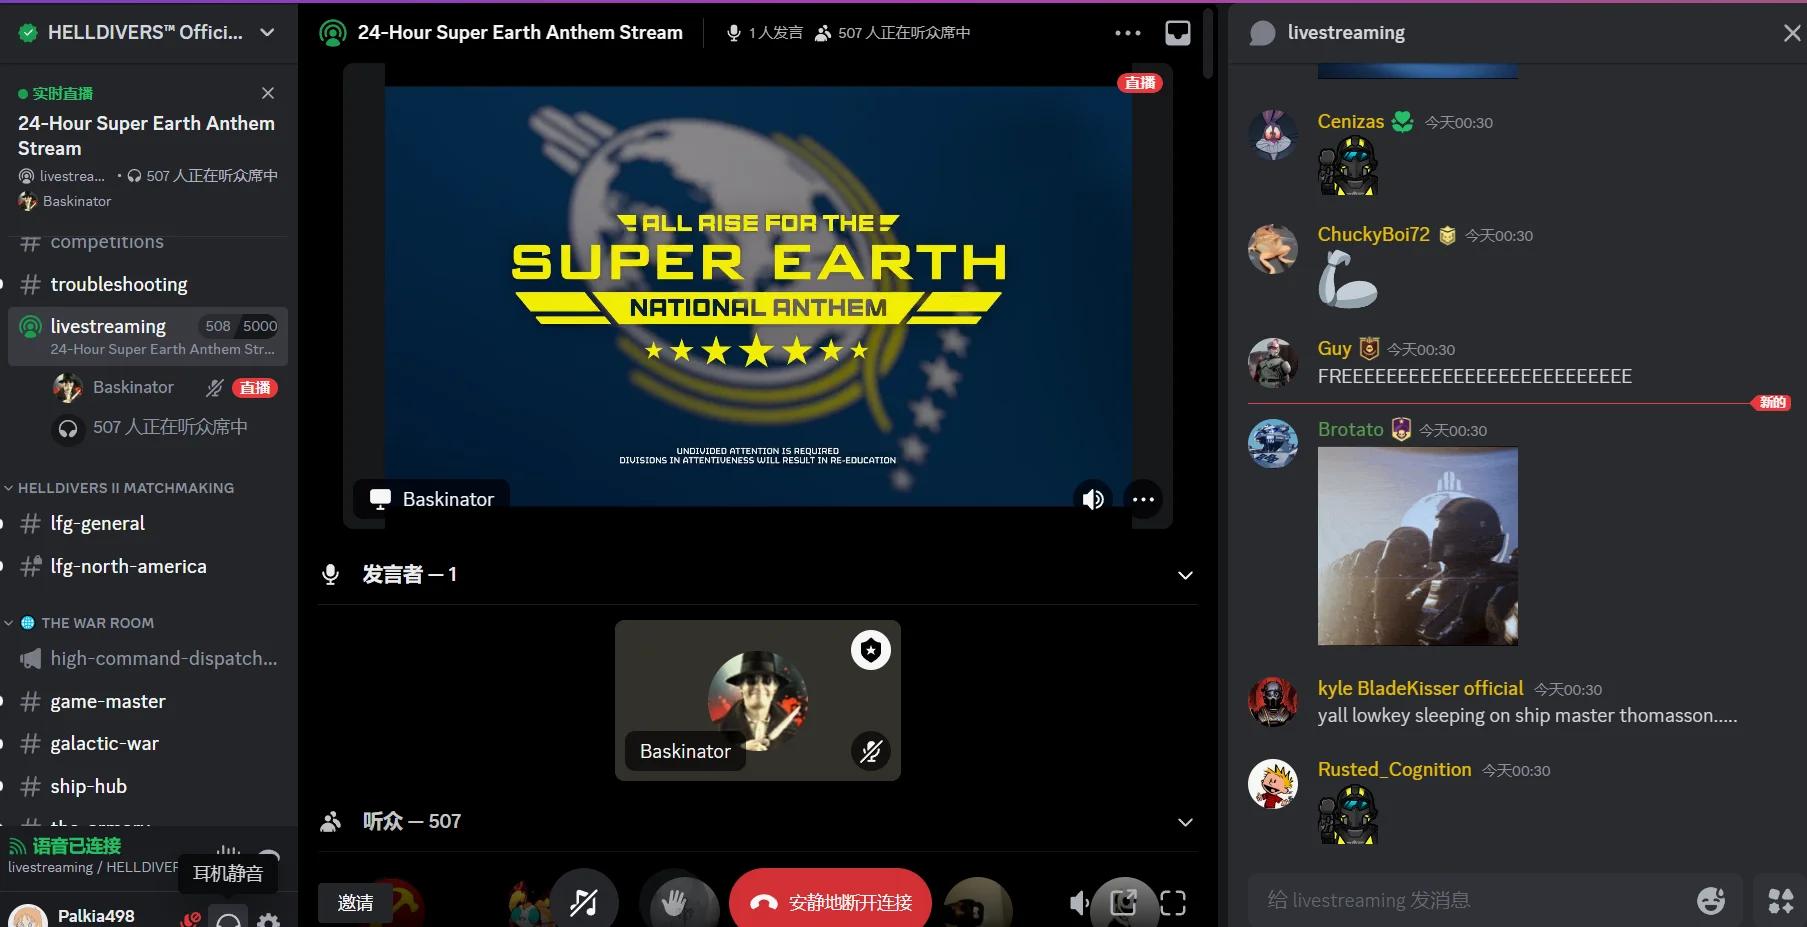This screenshot has height=927, width=1807.
Task: Collapse the audience section chevron
Action: [x=1185, y=822]
